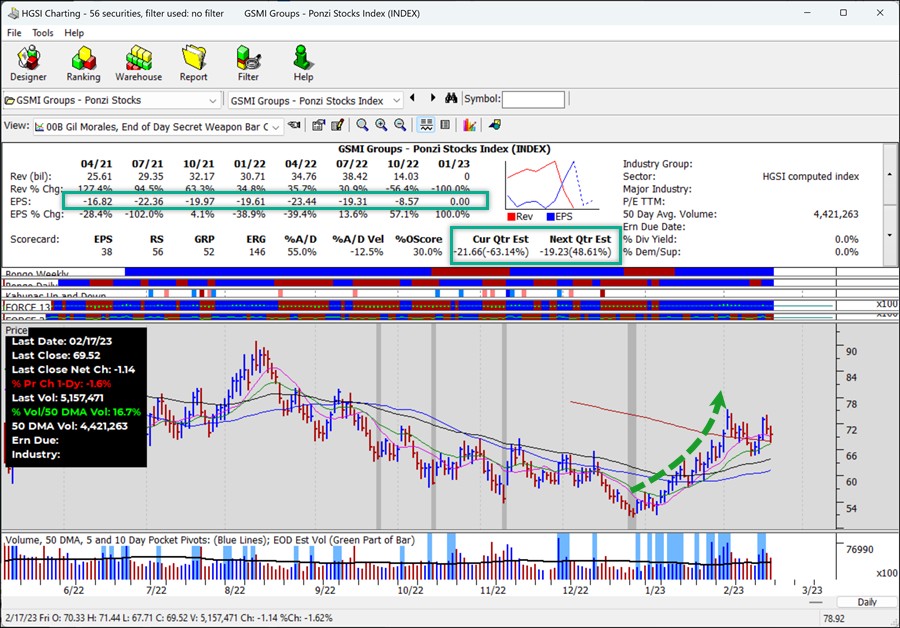Image resolution: width=900 pixels, height=628 pixels.
Task: Open the File menu
Action: tap(14, 33)
